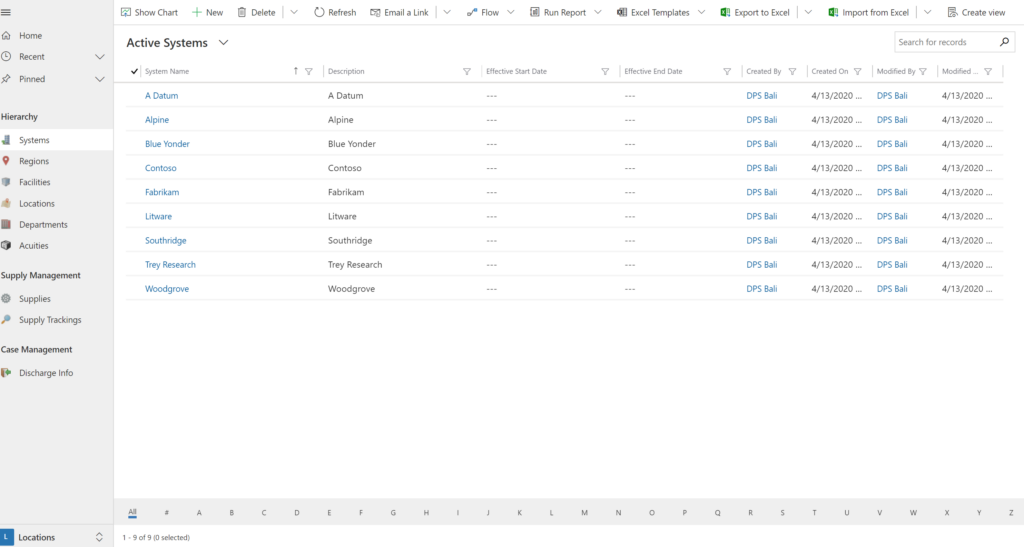
Task: Click the Create view button
Action: tap(976, 12)
